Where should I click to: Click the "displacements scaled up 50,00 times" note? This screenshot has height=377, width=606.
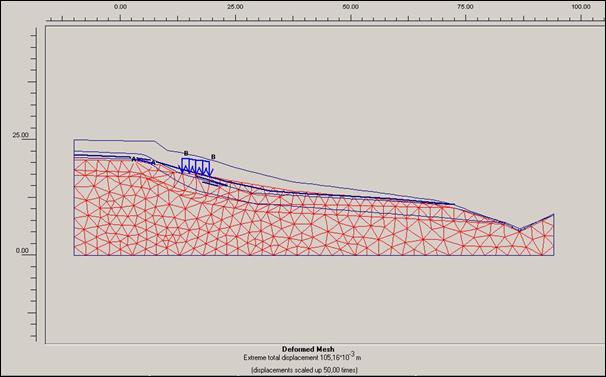305,370
